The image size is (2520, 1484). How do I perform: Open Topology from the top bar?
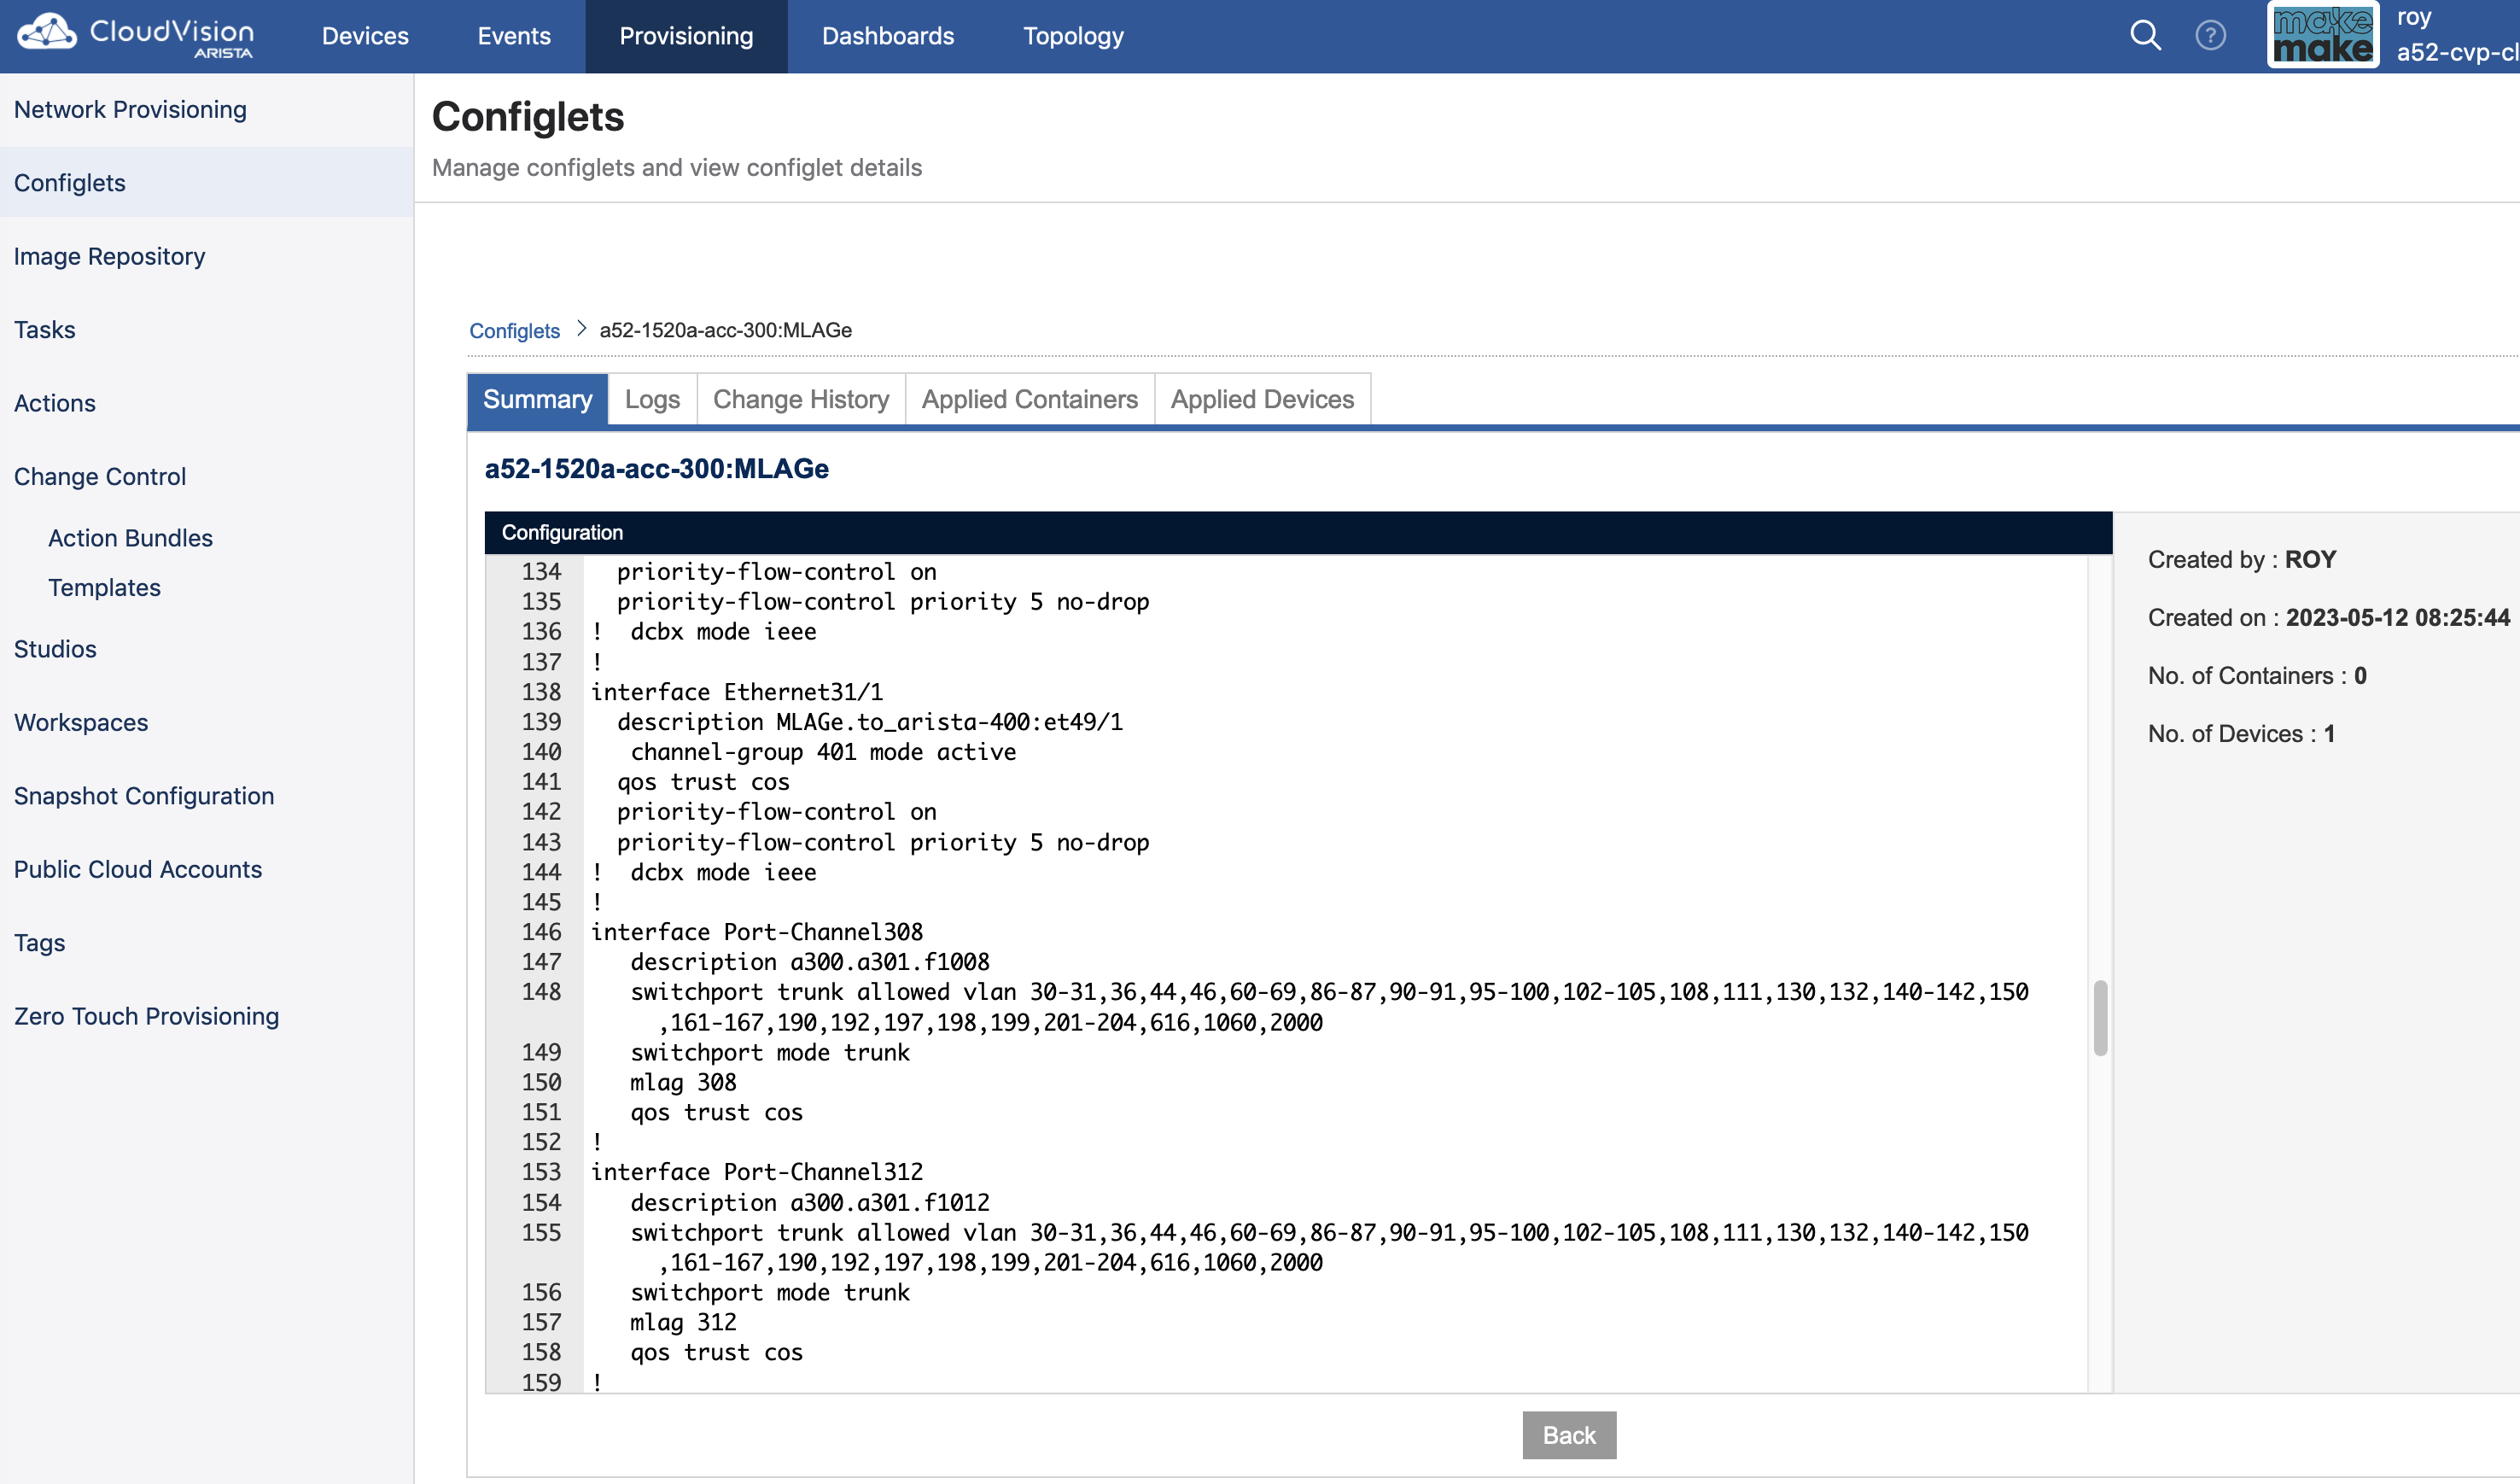pos(1073,36)
